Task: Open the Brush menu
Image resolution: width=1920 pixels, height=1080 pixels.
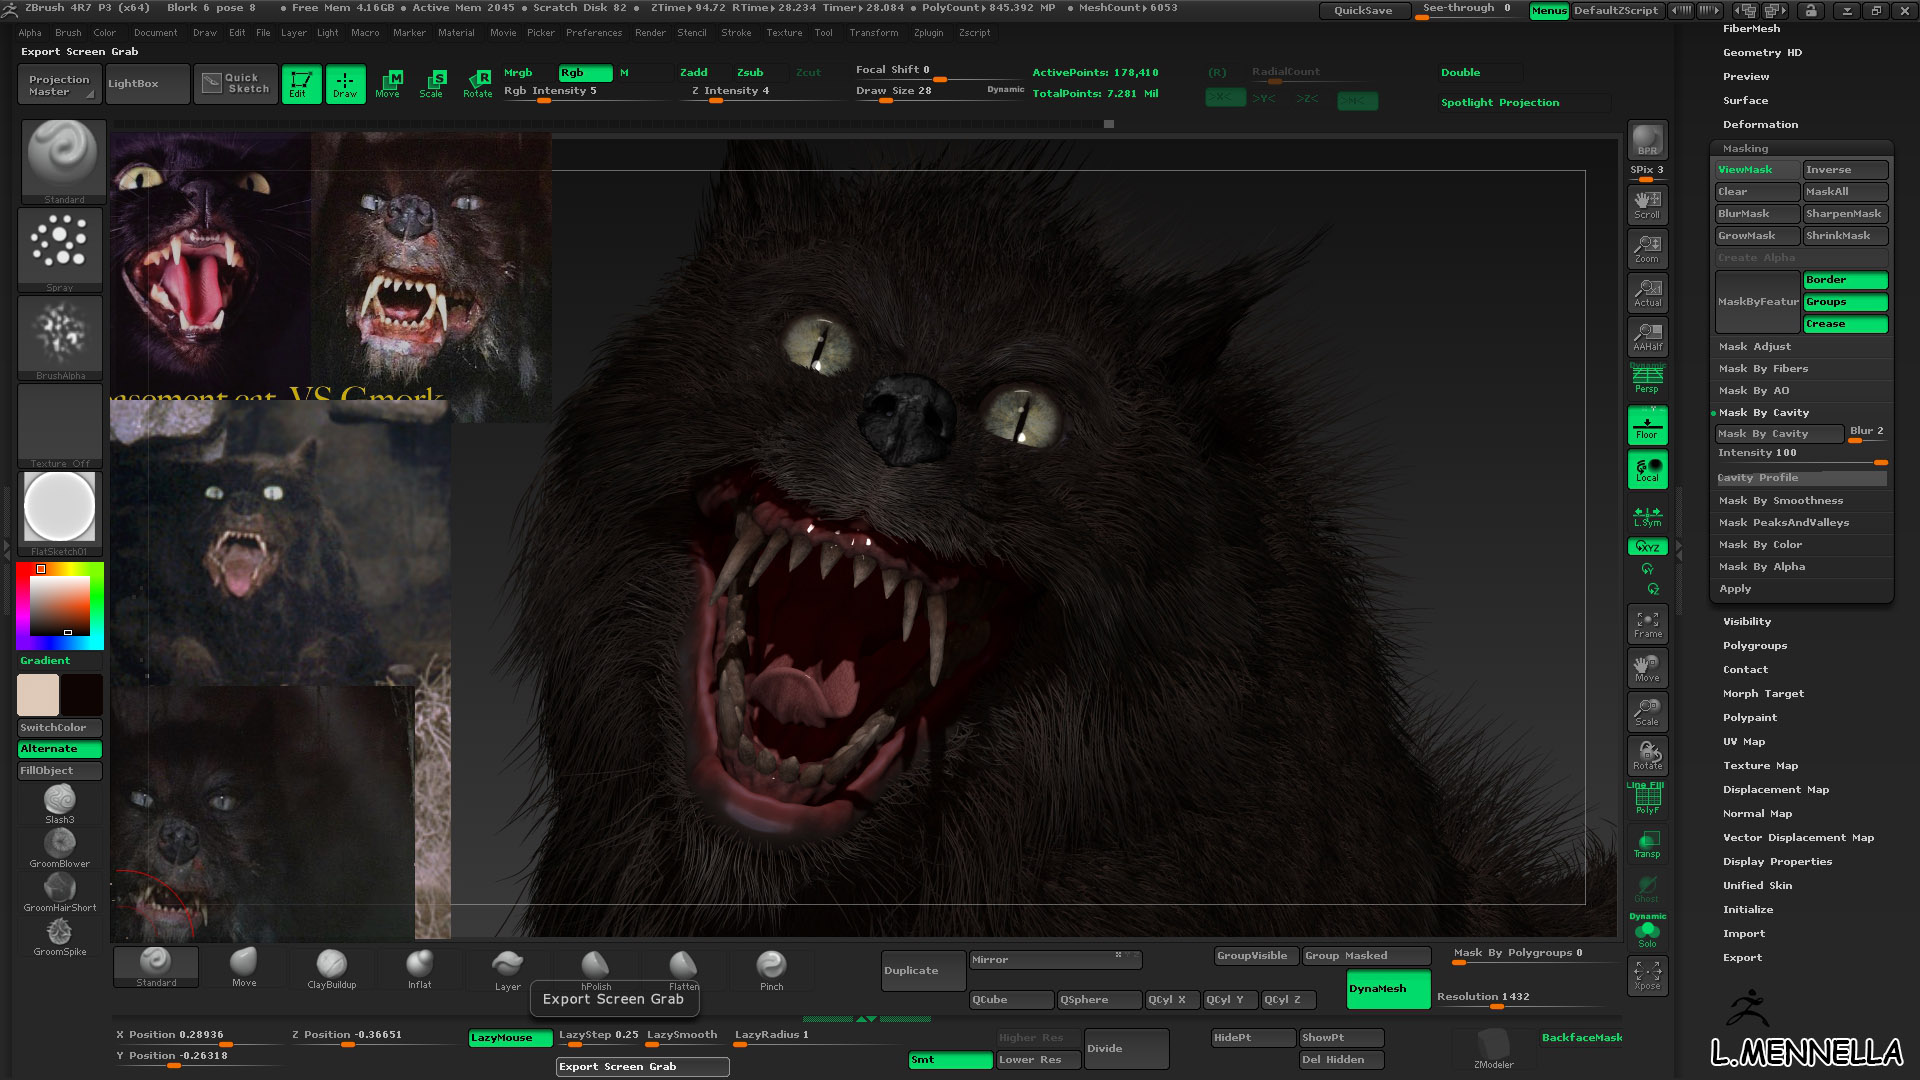Action: coord(68,33)
